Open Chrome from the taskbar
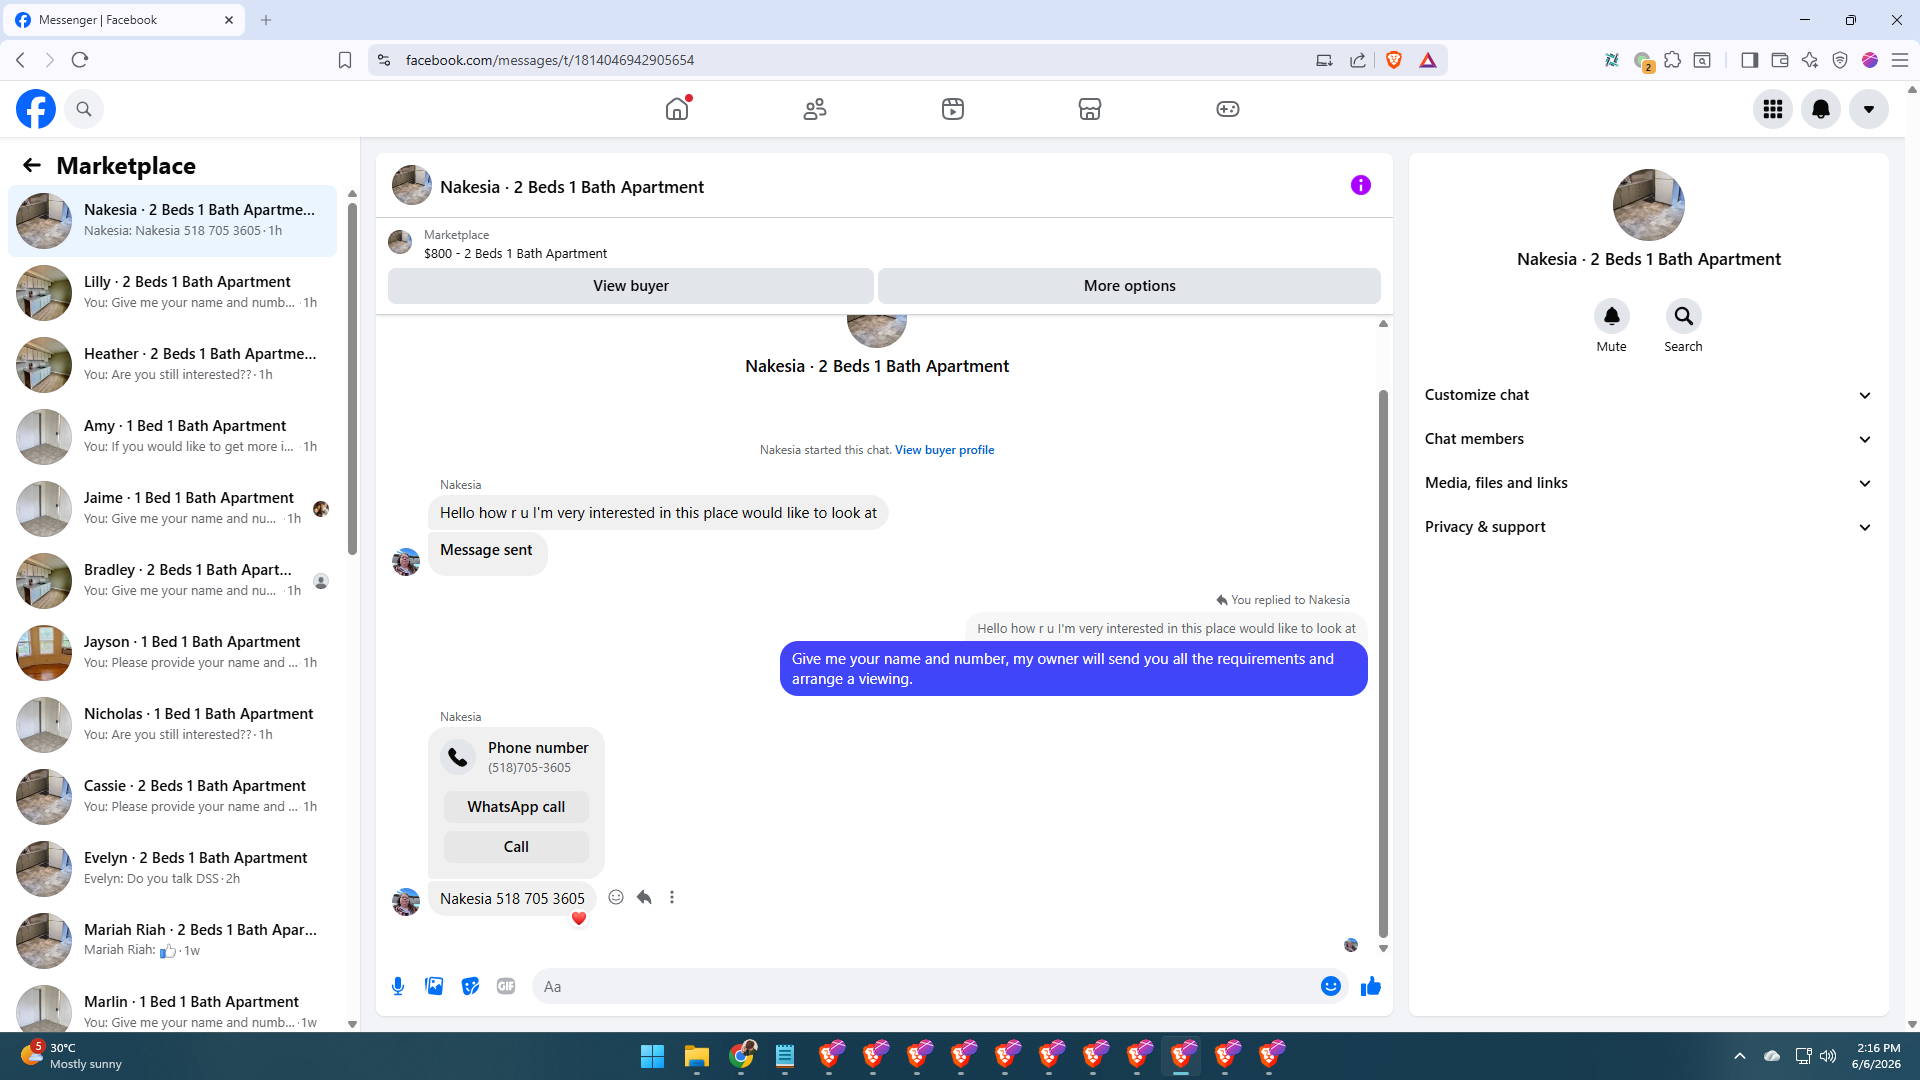1920x1080 pixels. (x=742, y=1056)
